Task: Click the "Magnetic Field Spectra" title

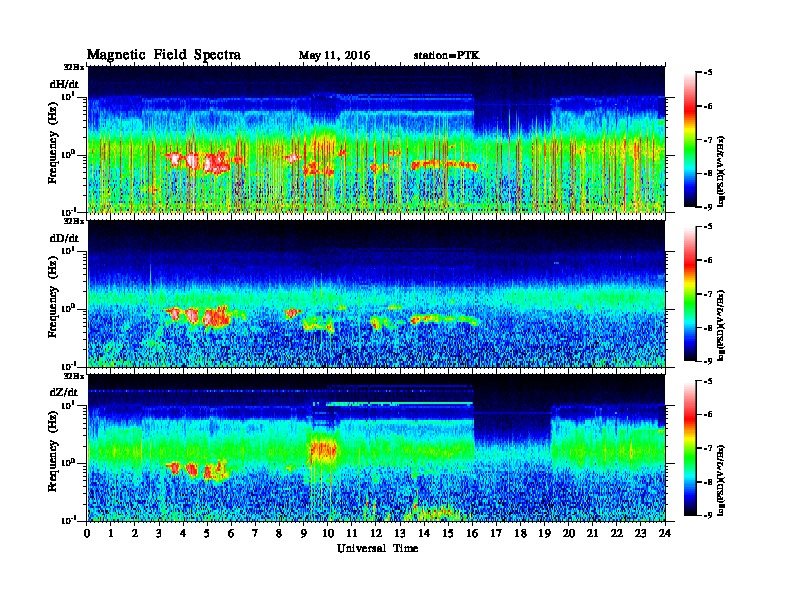Action: click(164, 55)
